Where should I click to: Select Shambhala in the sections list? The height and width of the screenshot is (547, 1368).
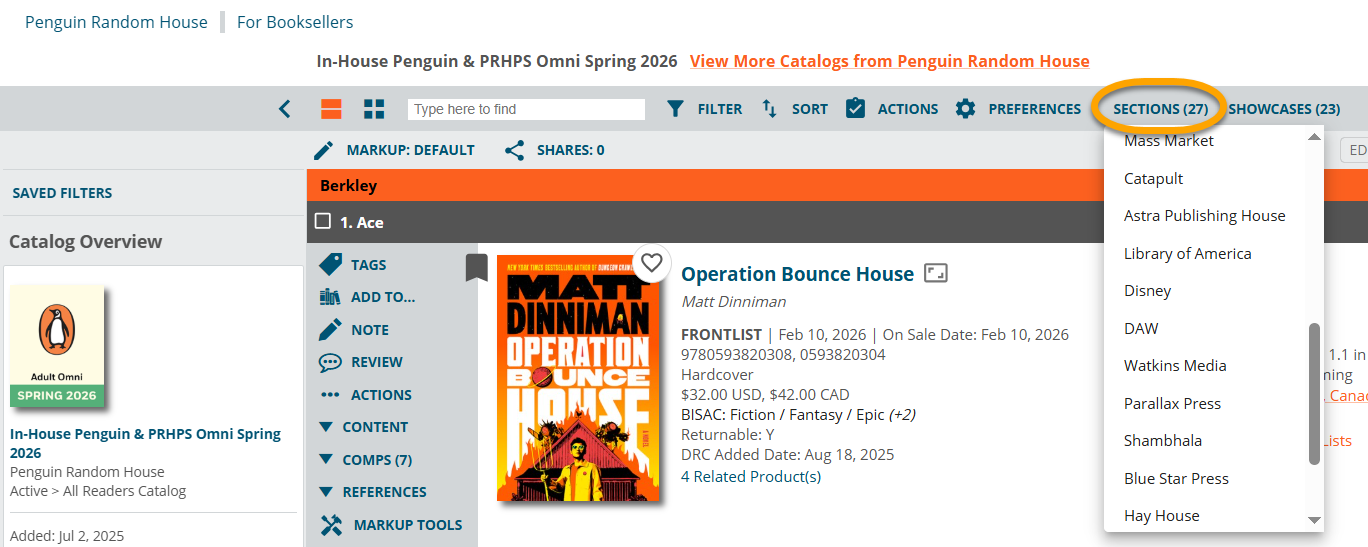tap(1163, 441)
